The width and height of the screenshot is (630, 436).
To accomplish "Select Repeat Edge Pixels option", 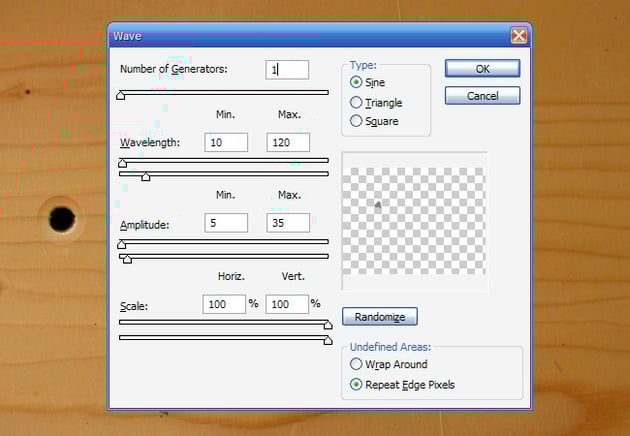I will tap(356, 384).
